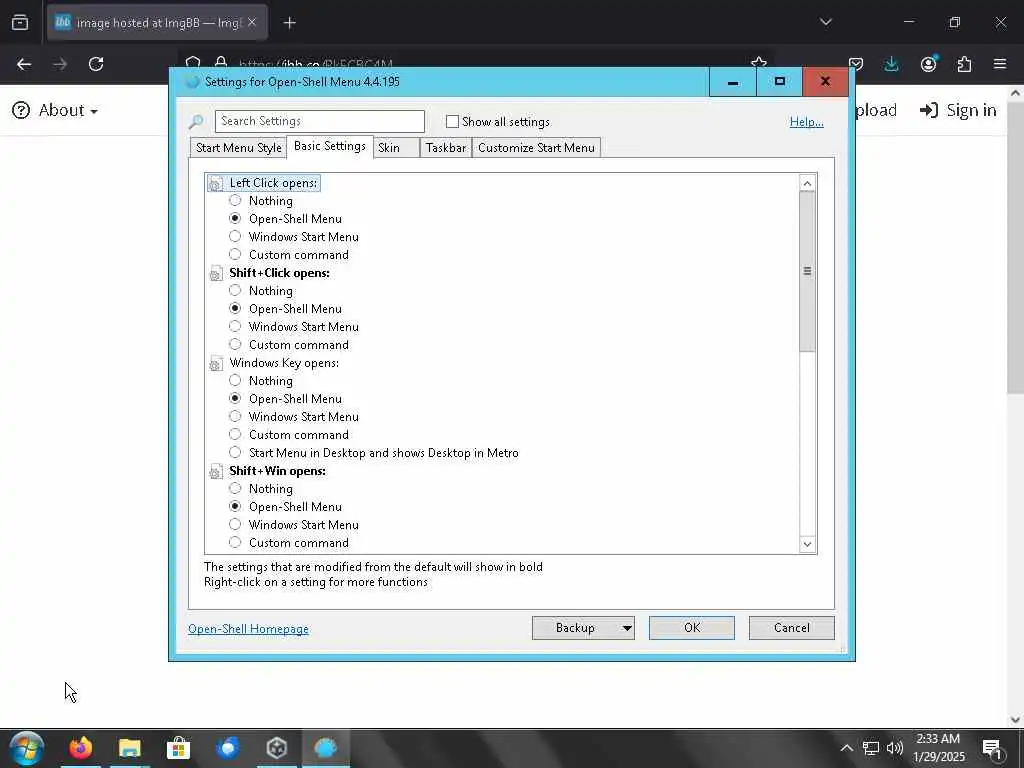Select Custom command under Left Click opens
This screenshot has height=768, width=1024.
click(235, 255)
